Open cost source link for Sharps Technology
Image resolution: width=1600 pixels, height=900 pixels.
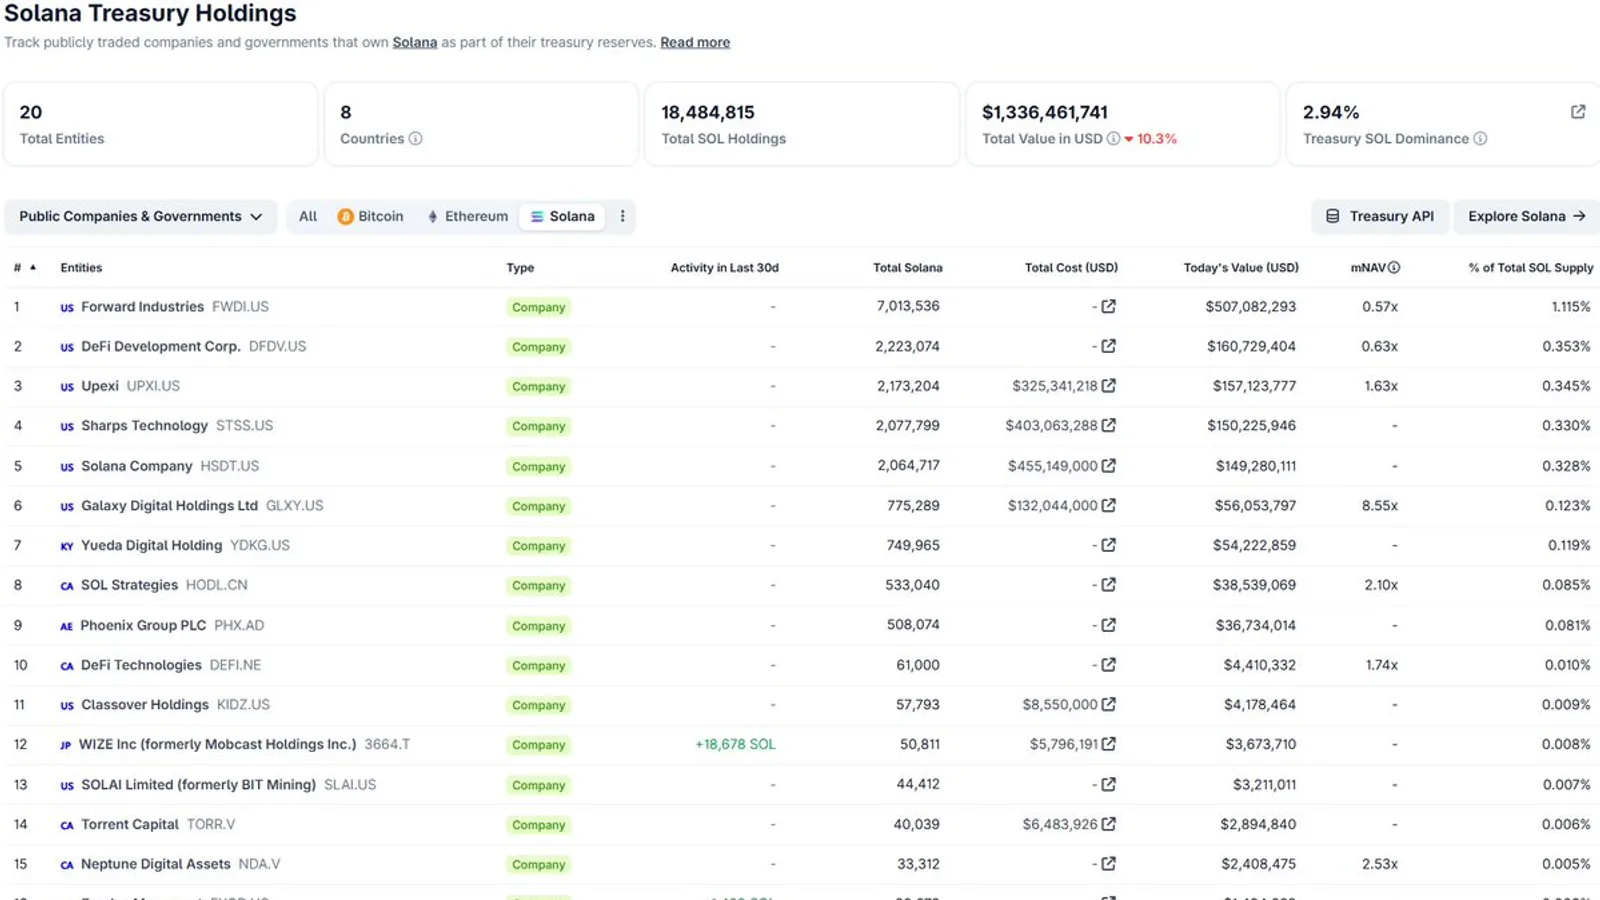(x=1108, y=426)
